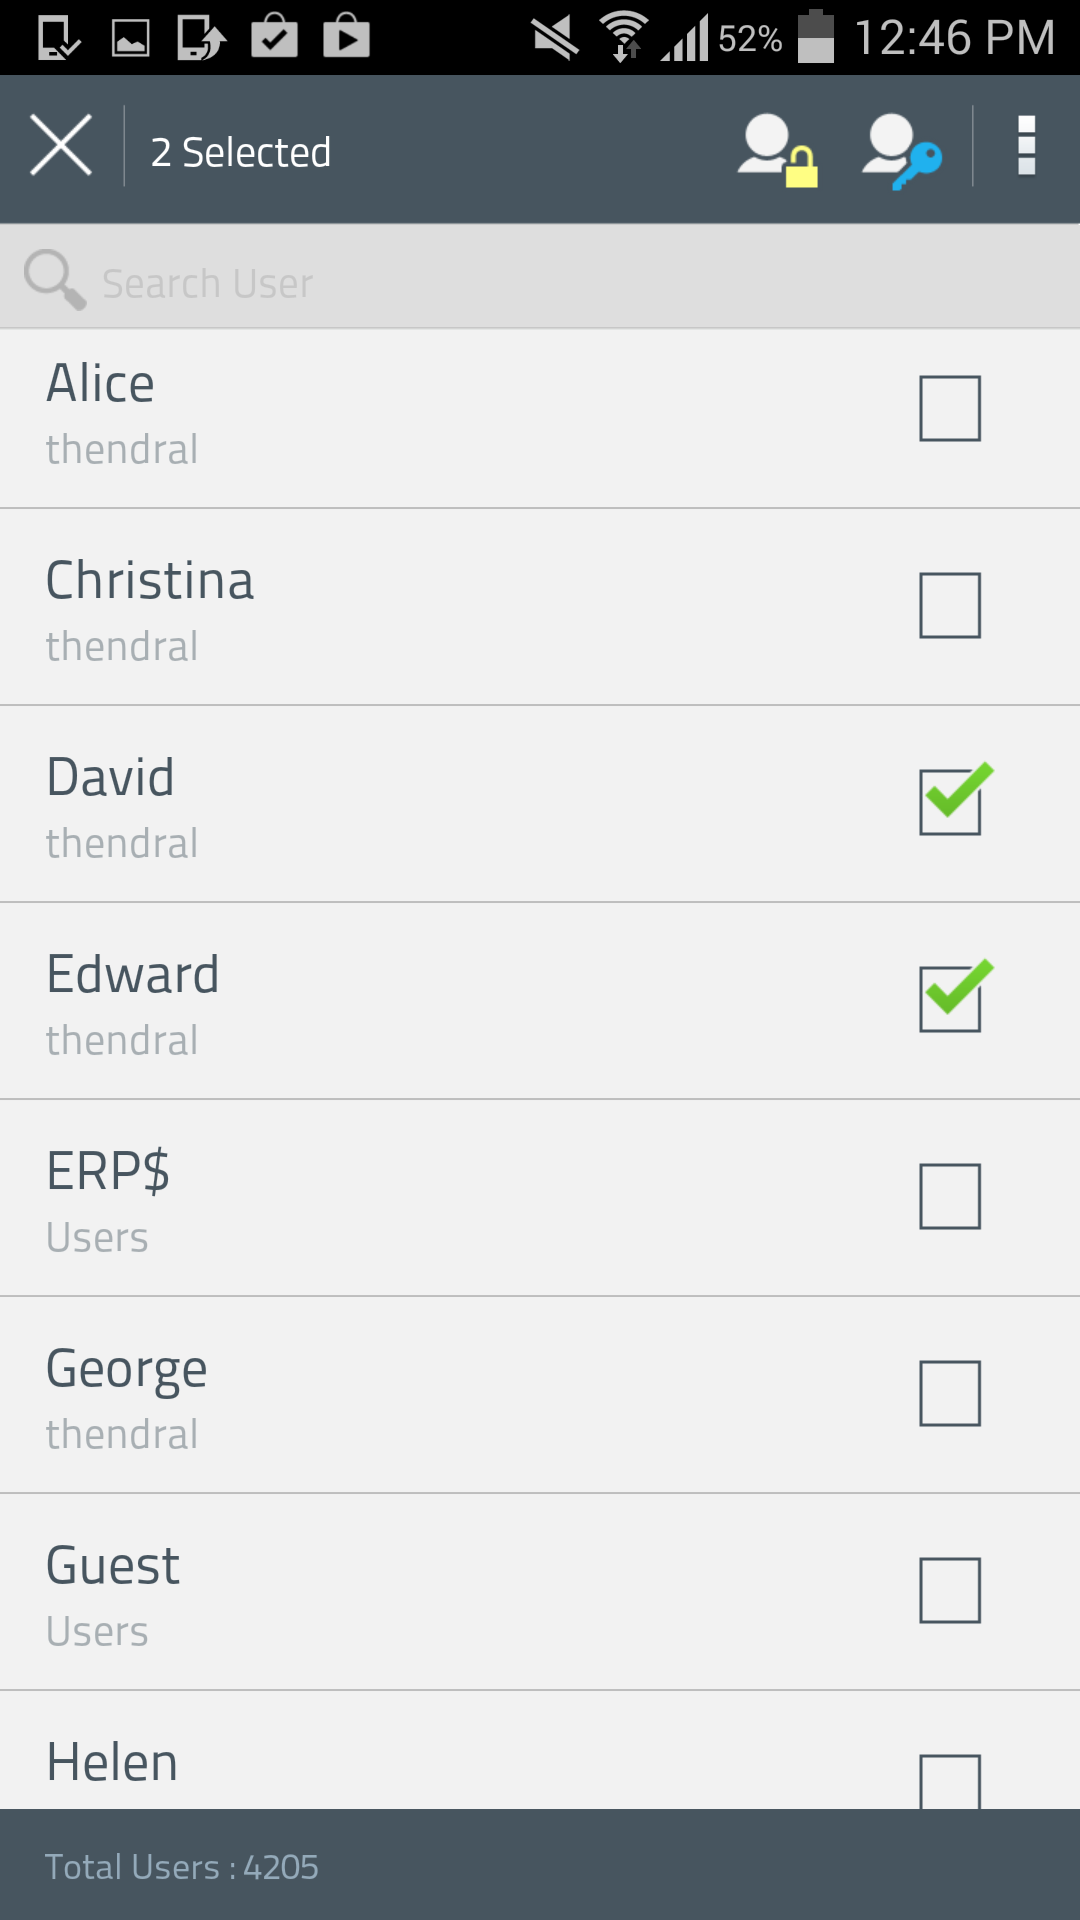The height and width of the screenshot is (1920, 1080).
Task: Tap the 2 Selected title
Action: coord(241,152)
